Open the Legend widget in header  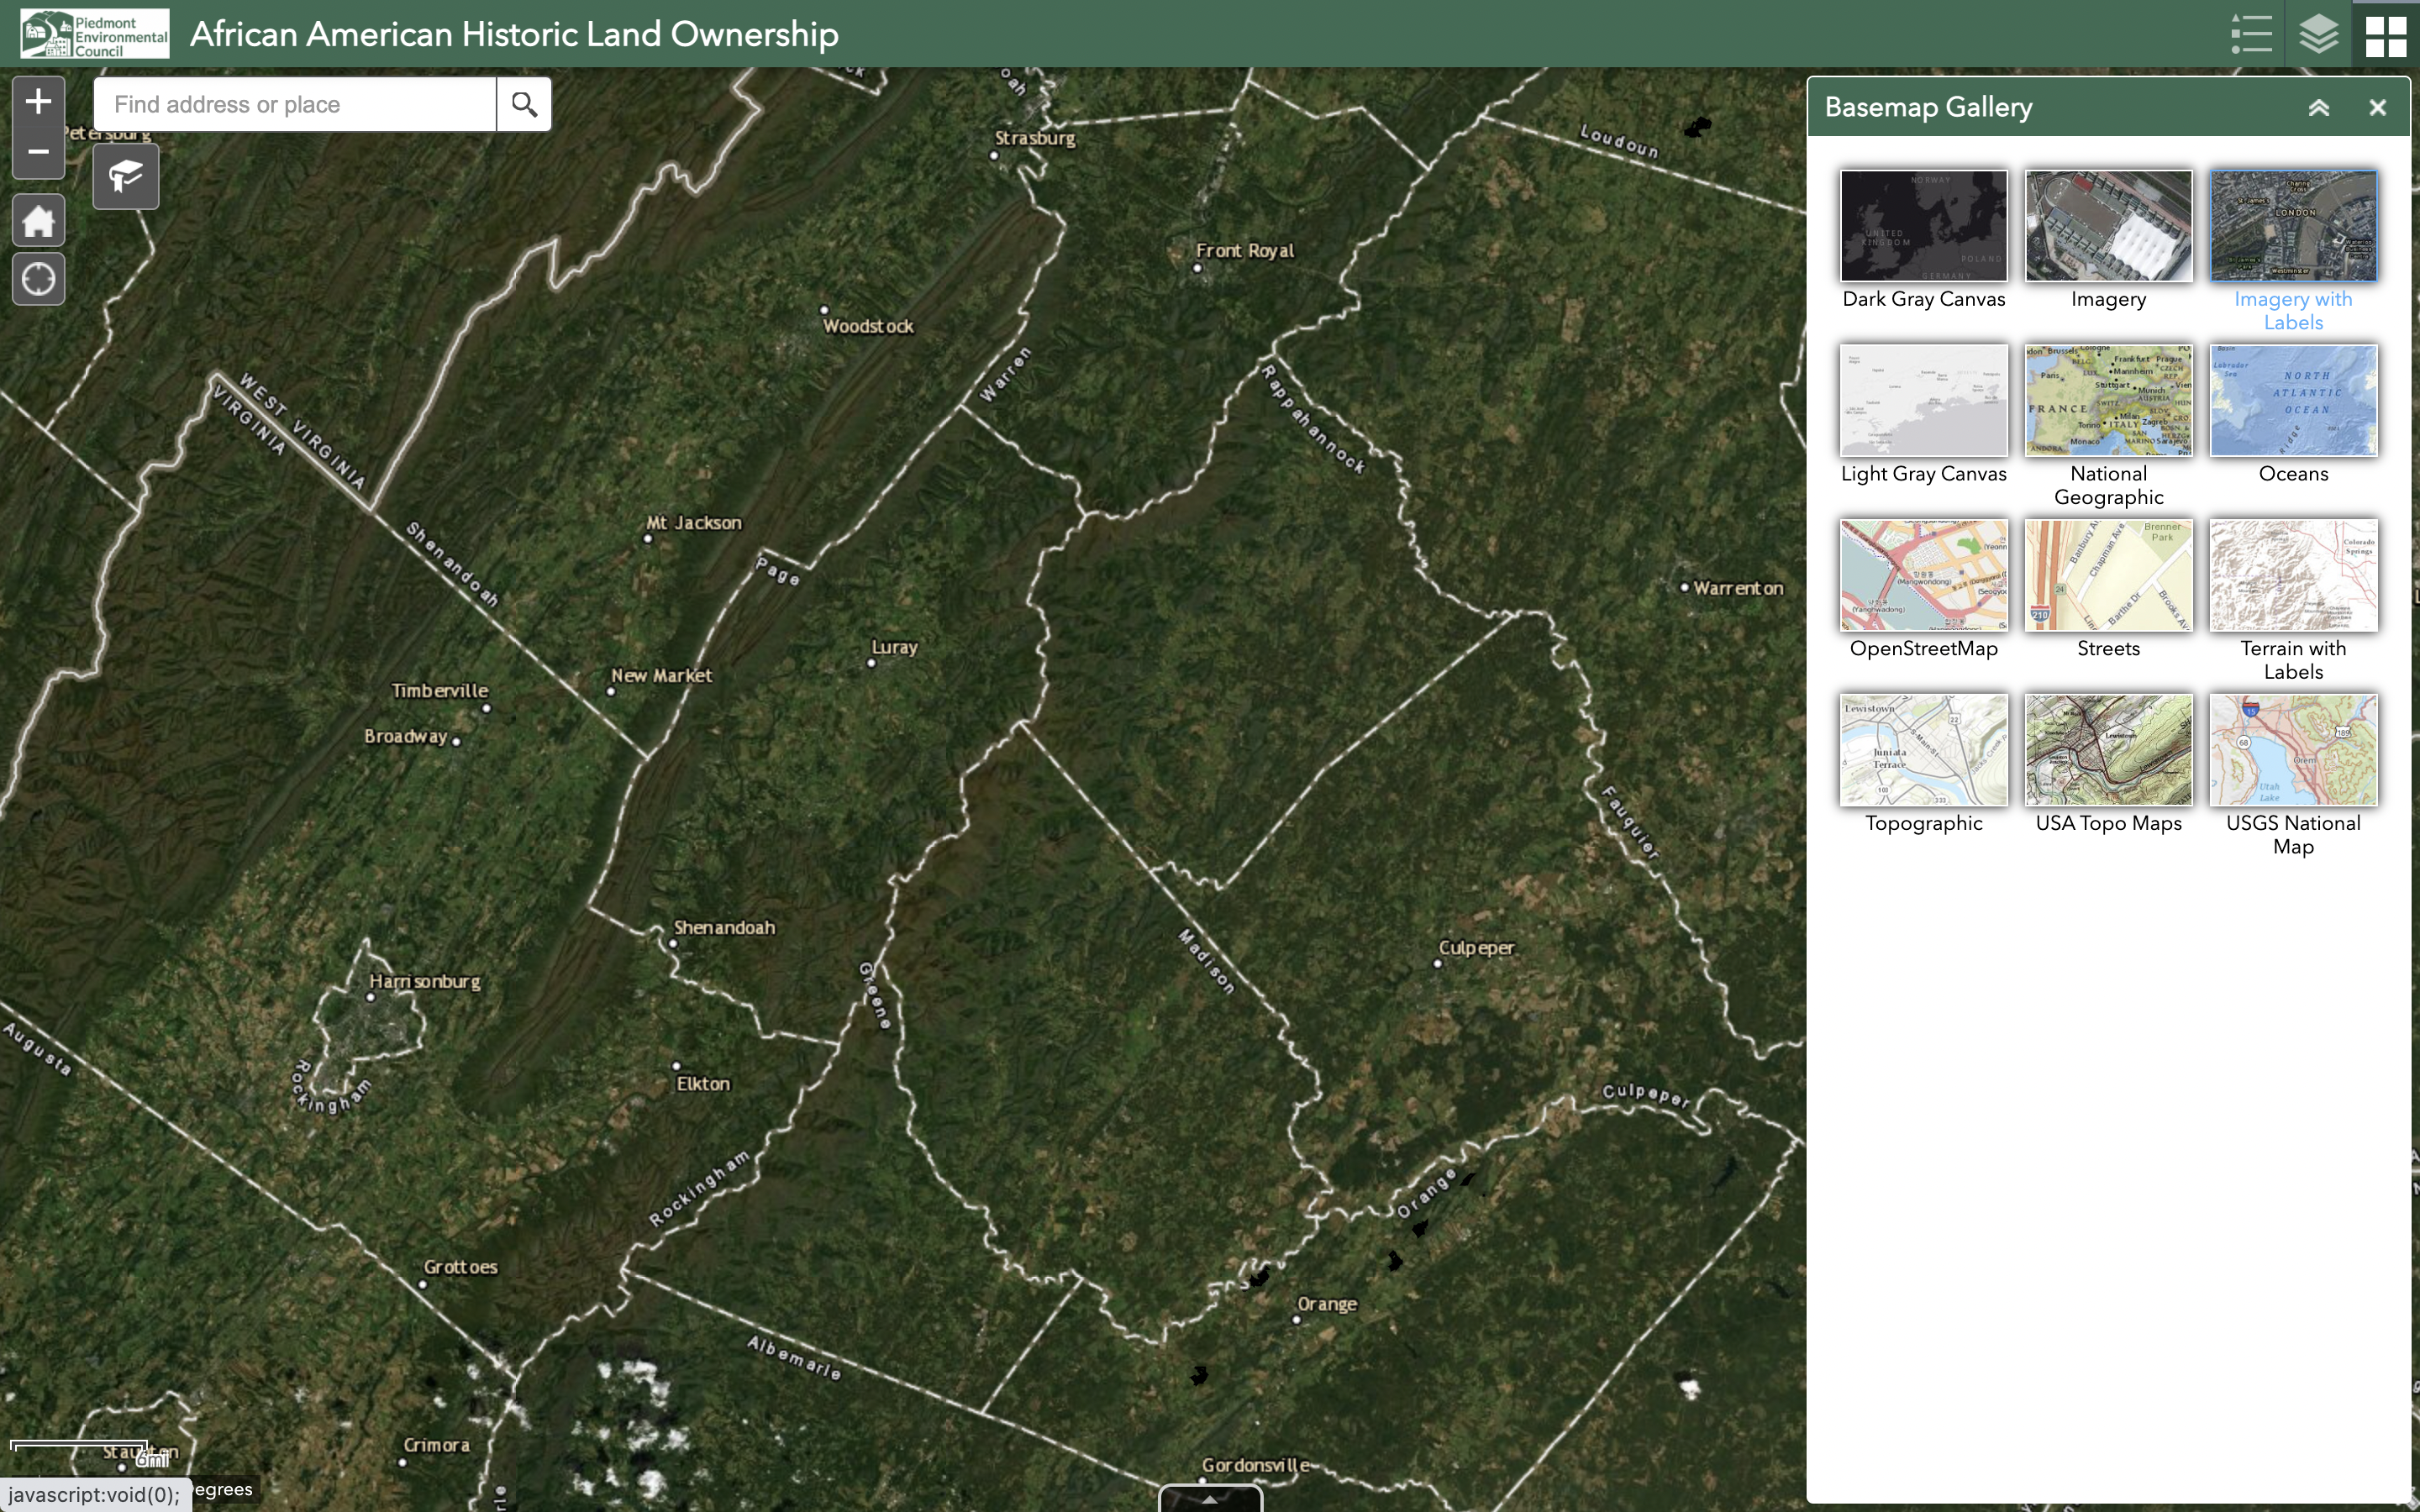(2250, 34)
